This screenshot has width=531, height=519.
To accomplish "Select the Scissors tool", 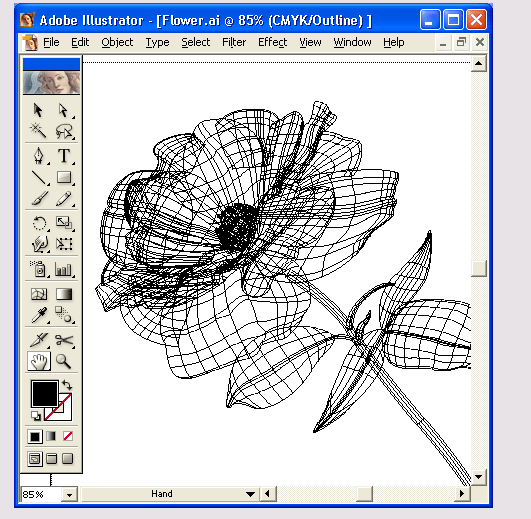I will pyautogui.click(x=64, y=340).
